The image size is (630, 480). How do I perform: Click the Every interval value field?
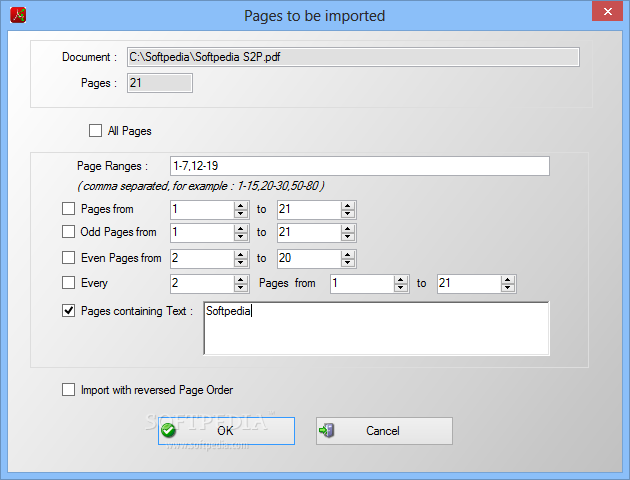click(202, 284)
